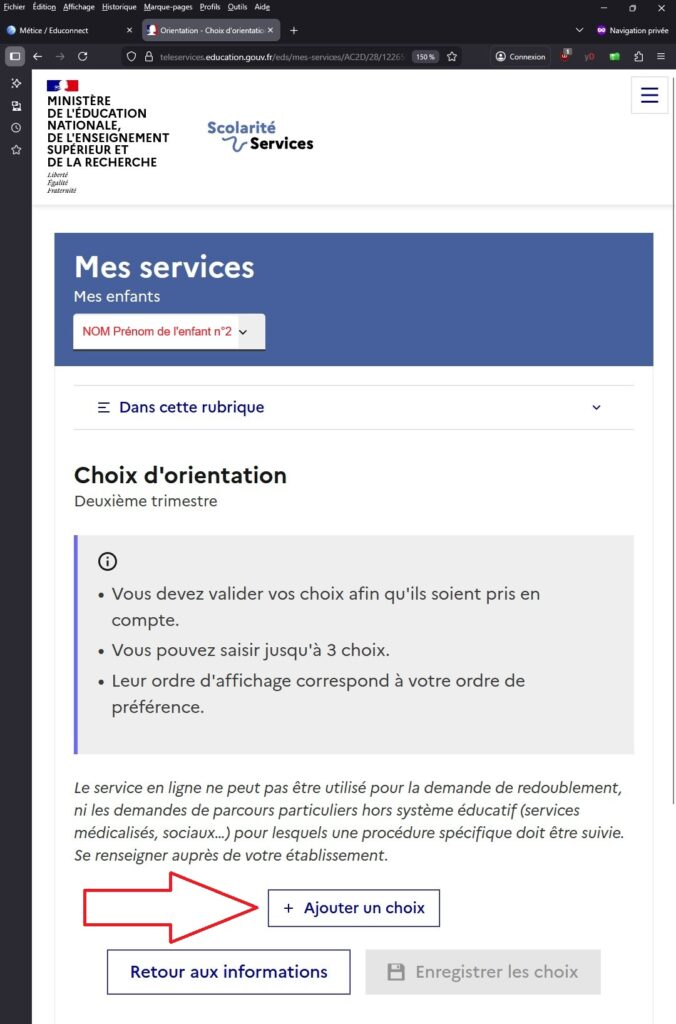The height and width of the screenshot is (1024, 676).
Task: Open the child selection dropdown
Action: tap(169, 332)
